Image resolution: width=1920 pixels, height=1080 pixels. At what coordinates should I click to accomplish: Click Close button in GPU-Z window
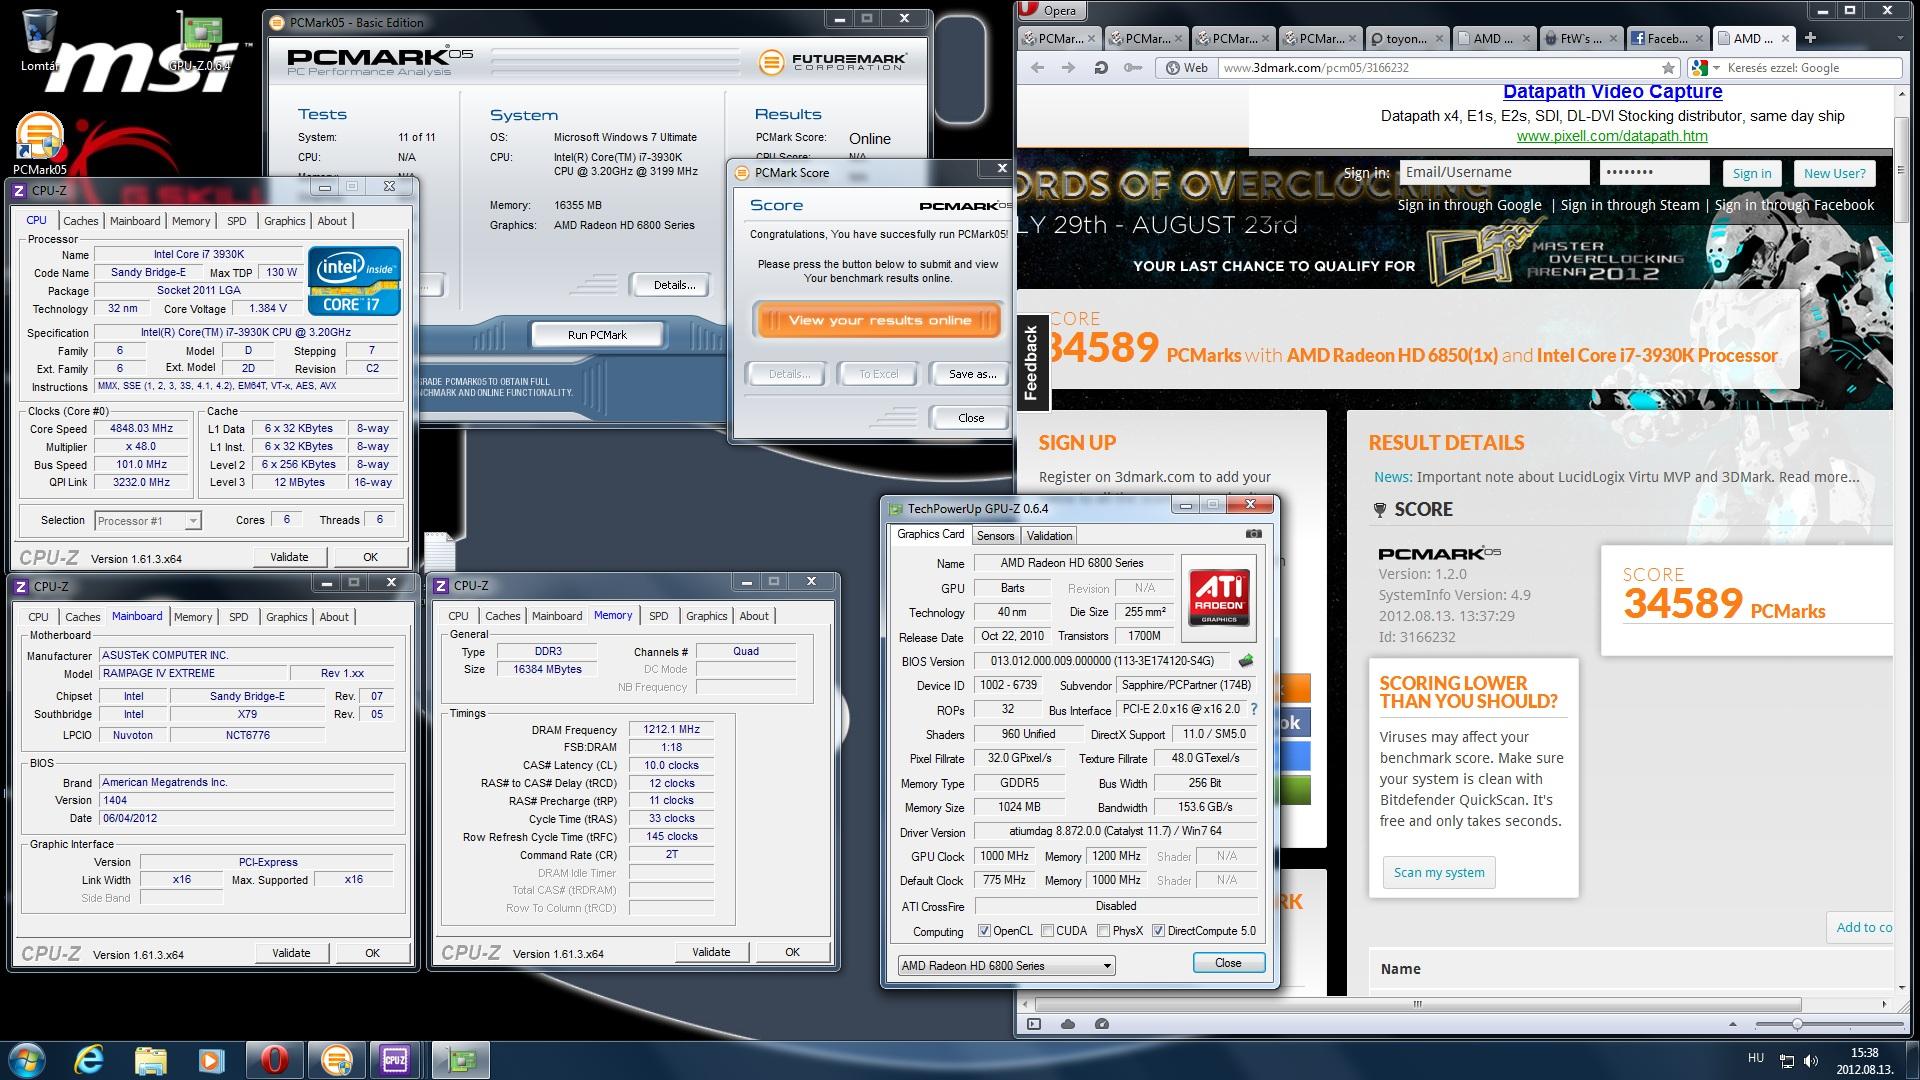pyautogui.click(x=1228, y=963)
